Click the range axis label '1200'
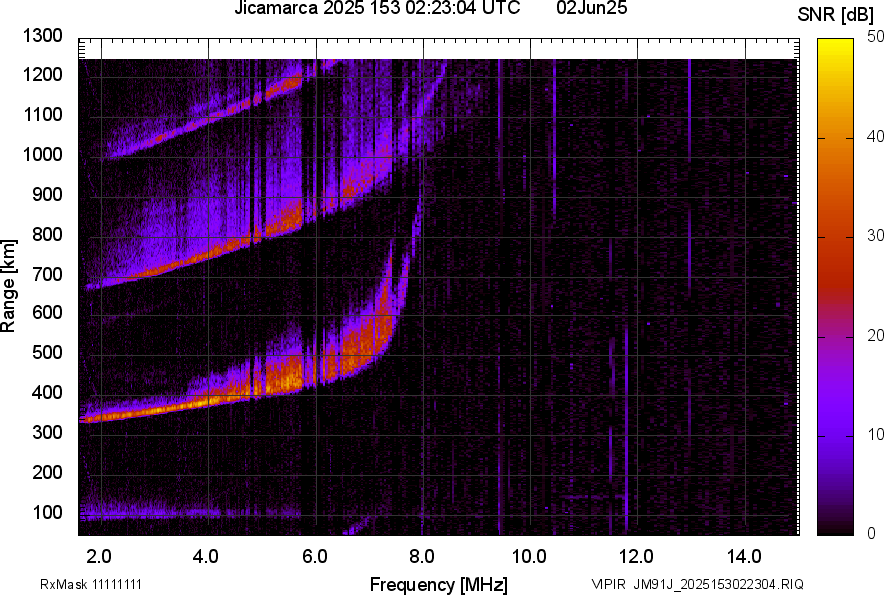The height and width of the screenshot is (595, 884). coord(42,74)
